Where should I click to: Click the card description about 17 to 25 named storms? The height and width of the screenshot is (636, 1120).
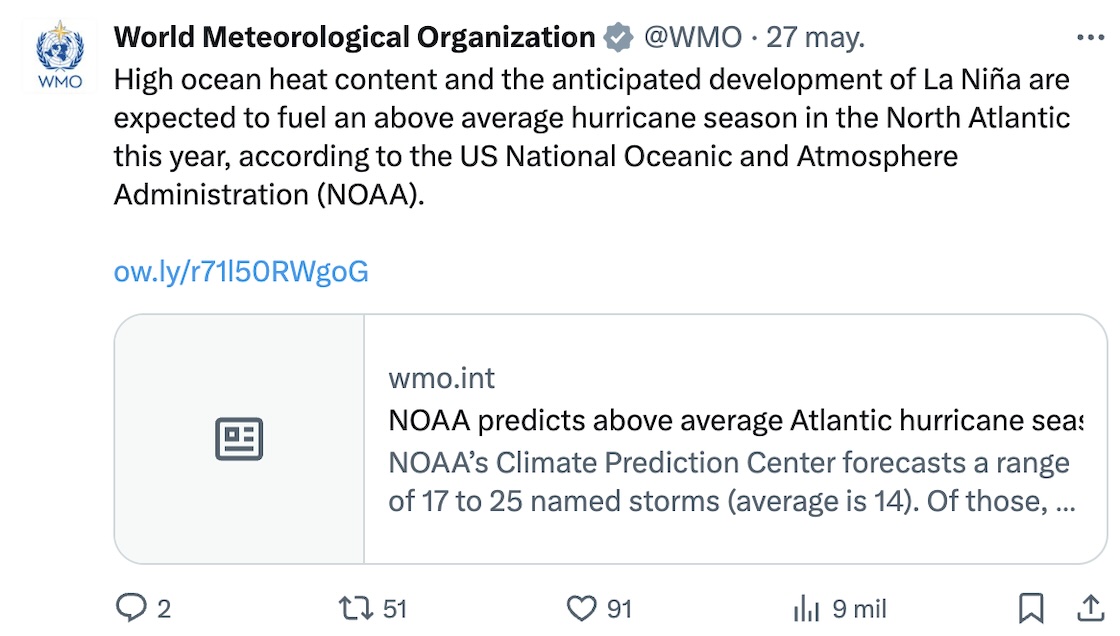(x=730, y=482)
